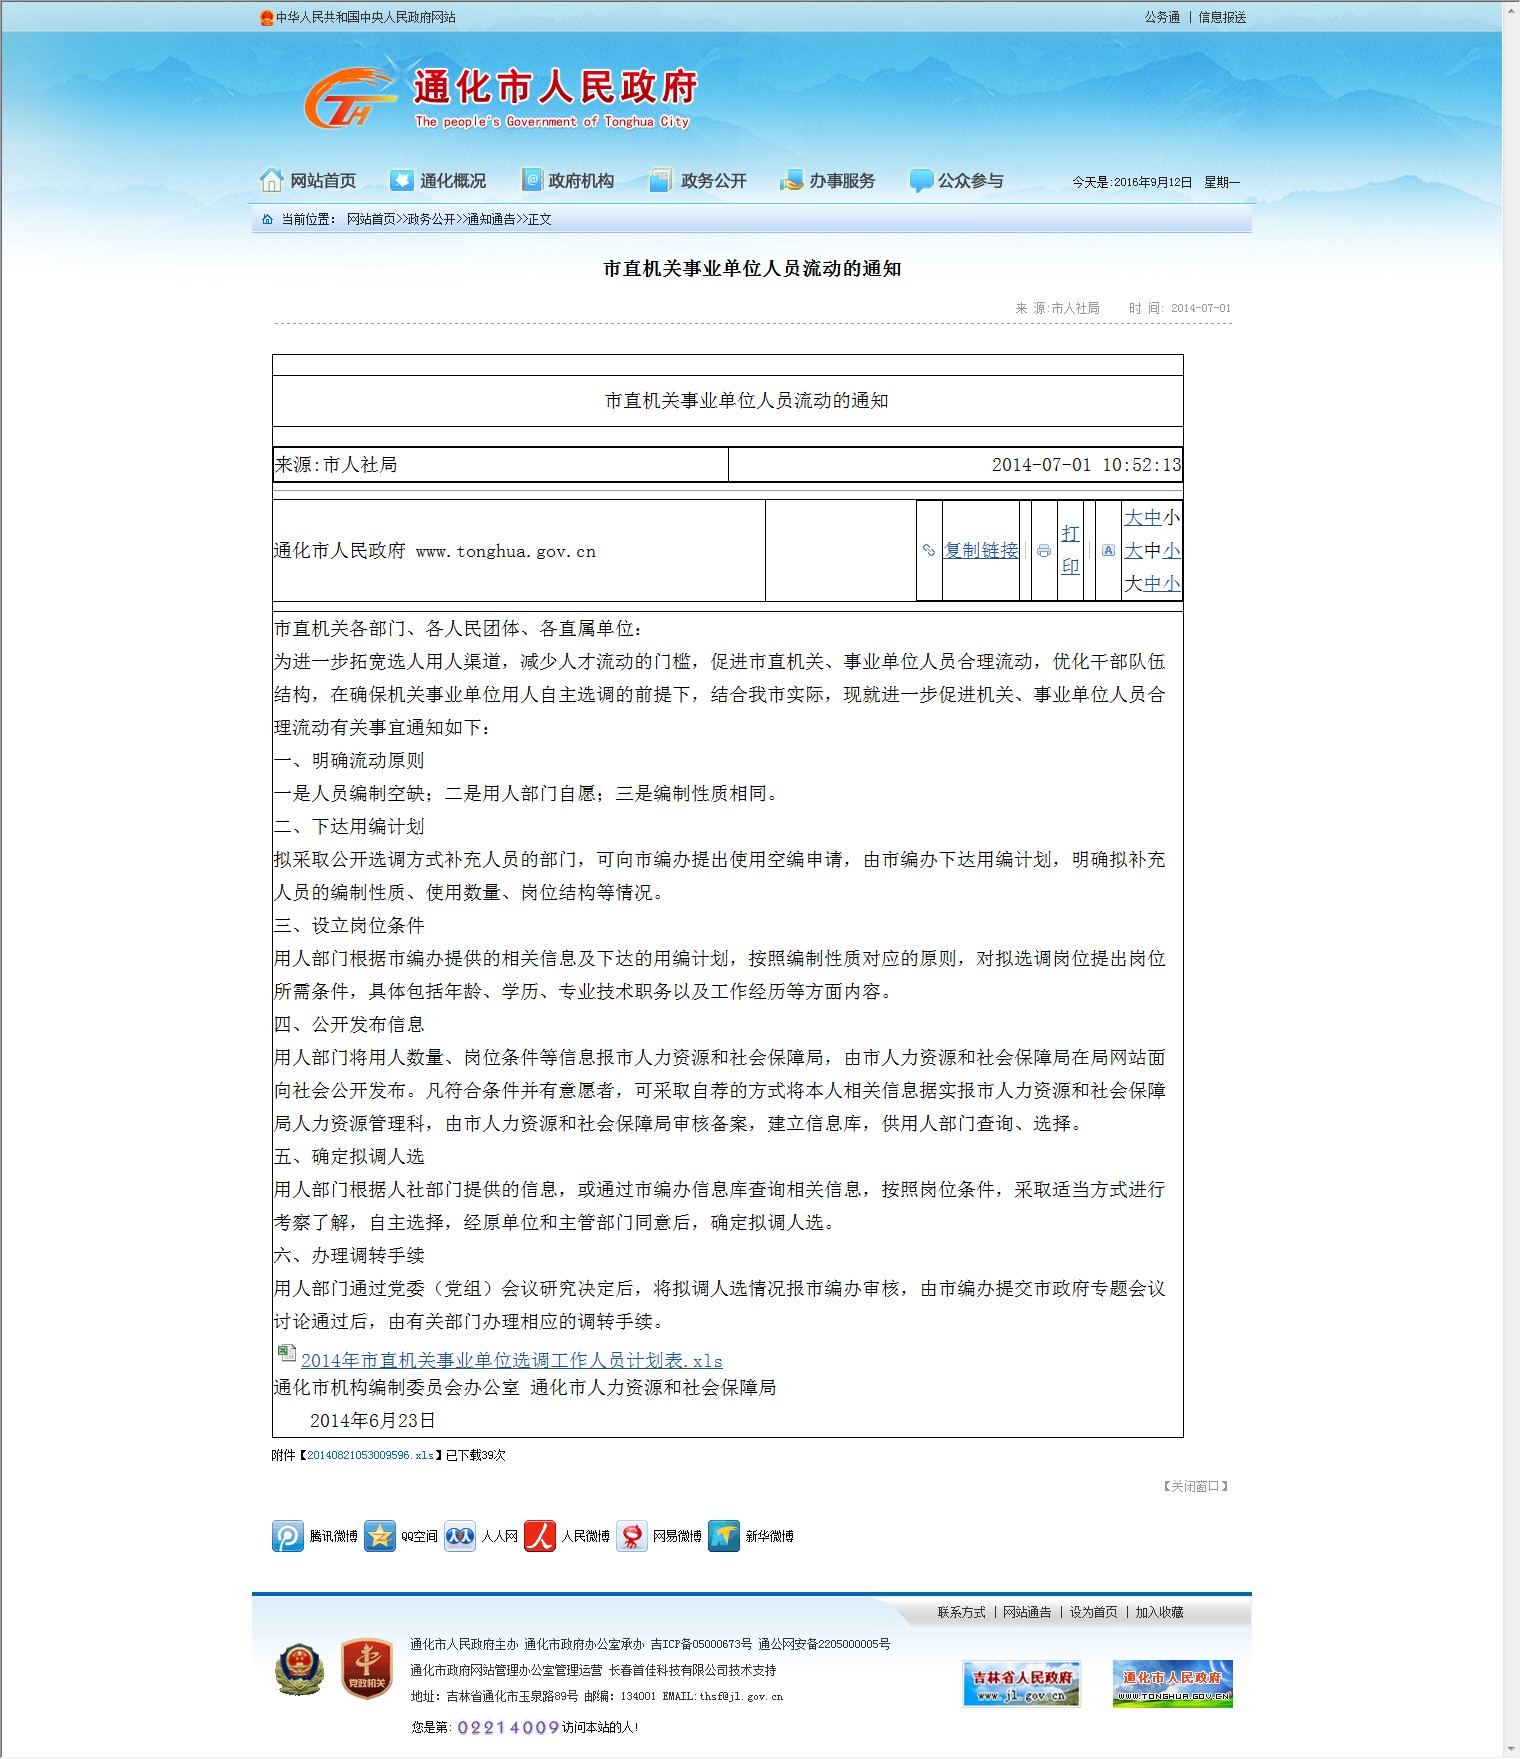Download the 2014年市直机关事业单位选调工作人员计划表.xls attachment
1521x1759 pixels.
pos(511,1360)
